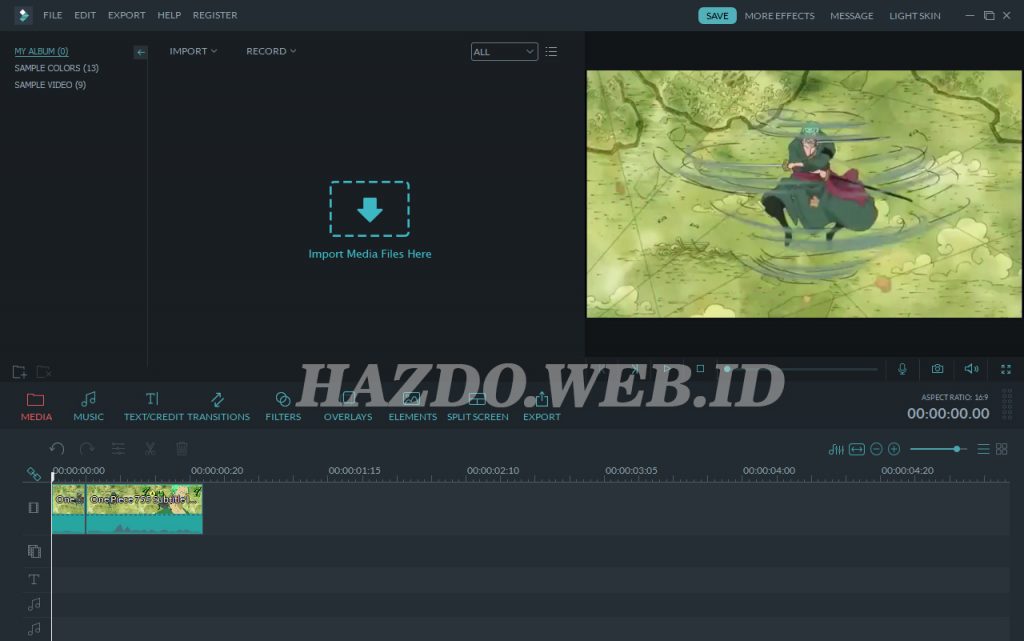Click the second music track icon
Viewport: 1024px width, 641px height.
[x=34, y=629]
